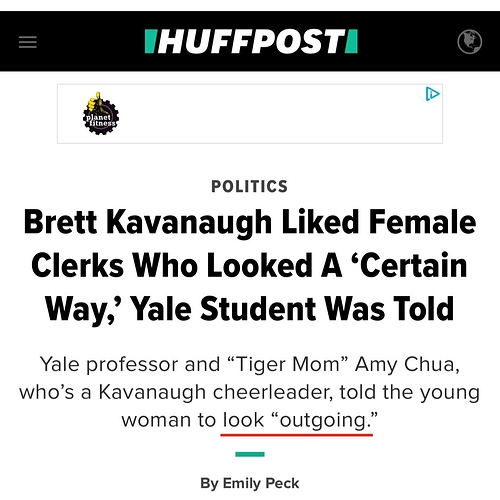
Task: Click the globe edition selector icon
Action: click(x=469, y=42)
